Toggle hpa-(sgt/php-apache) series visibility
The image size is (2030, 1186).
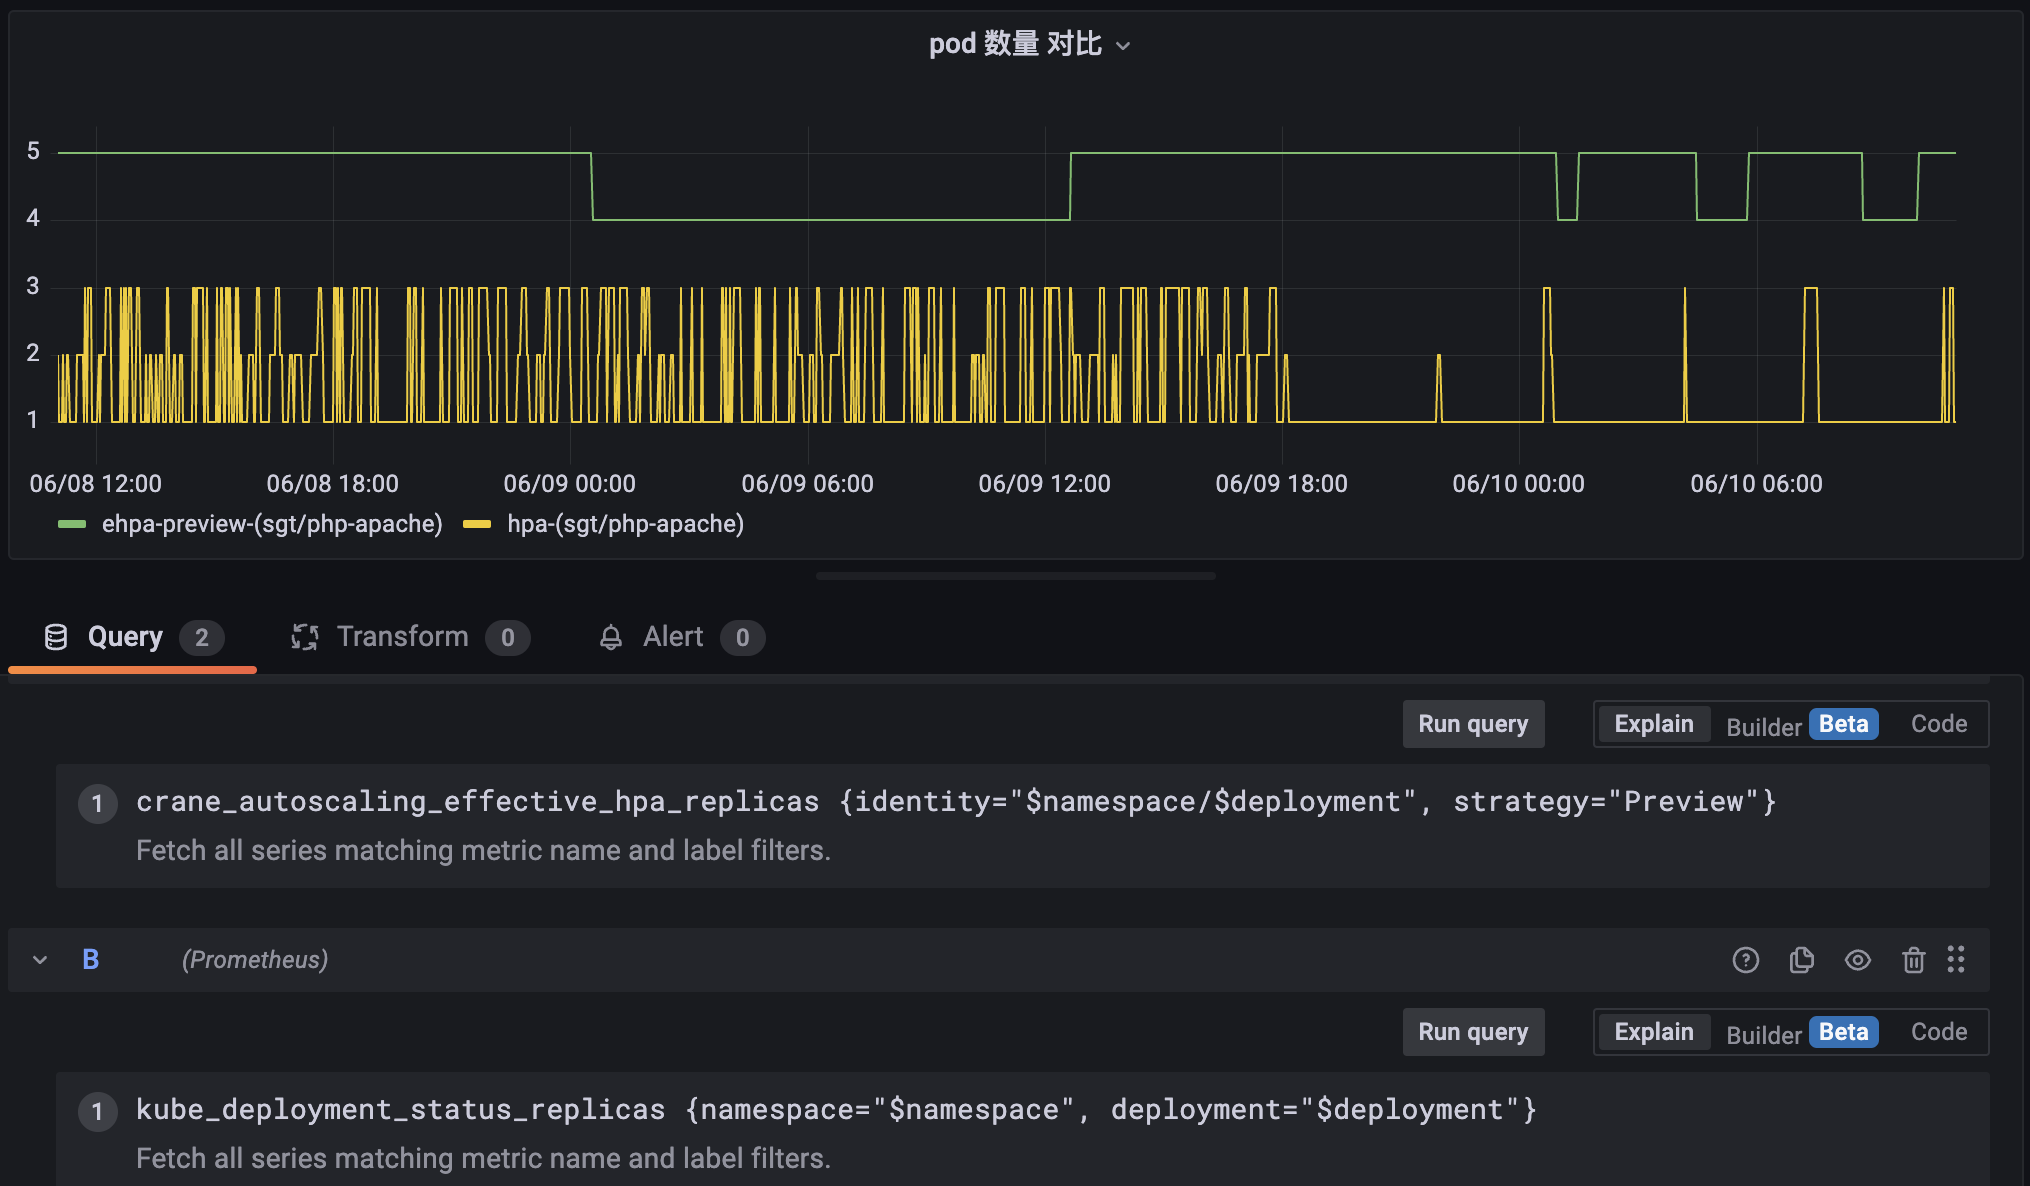click(x=604, y=523)
